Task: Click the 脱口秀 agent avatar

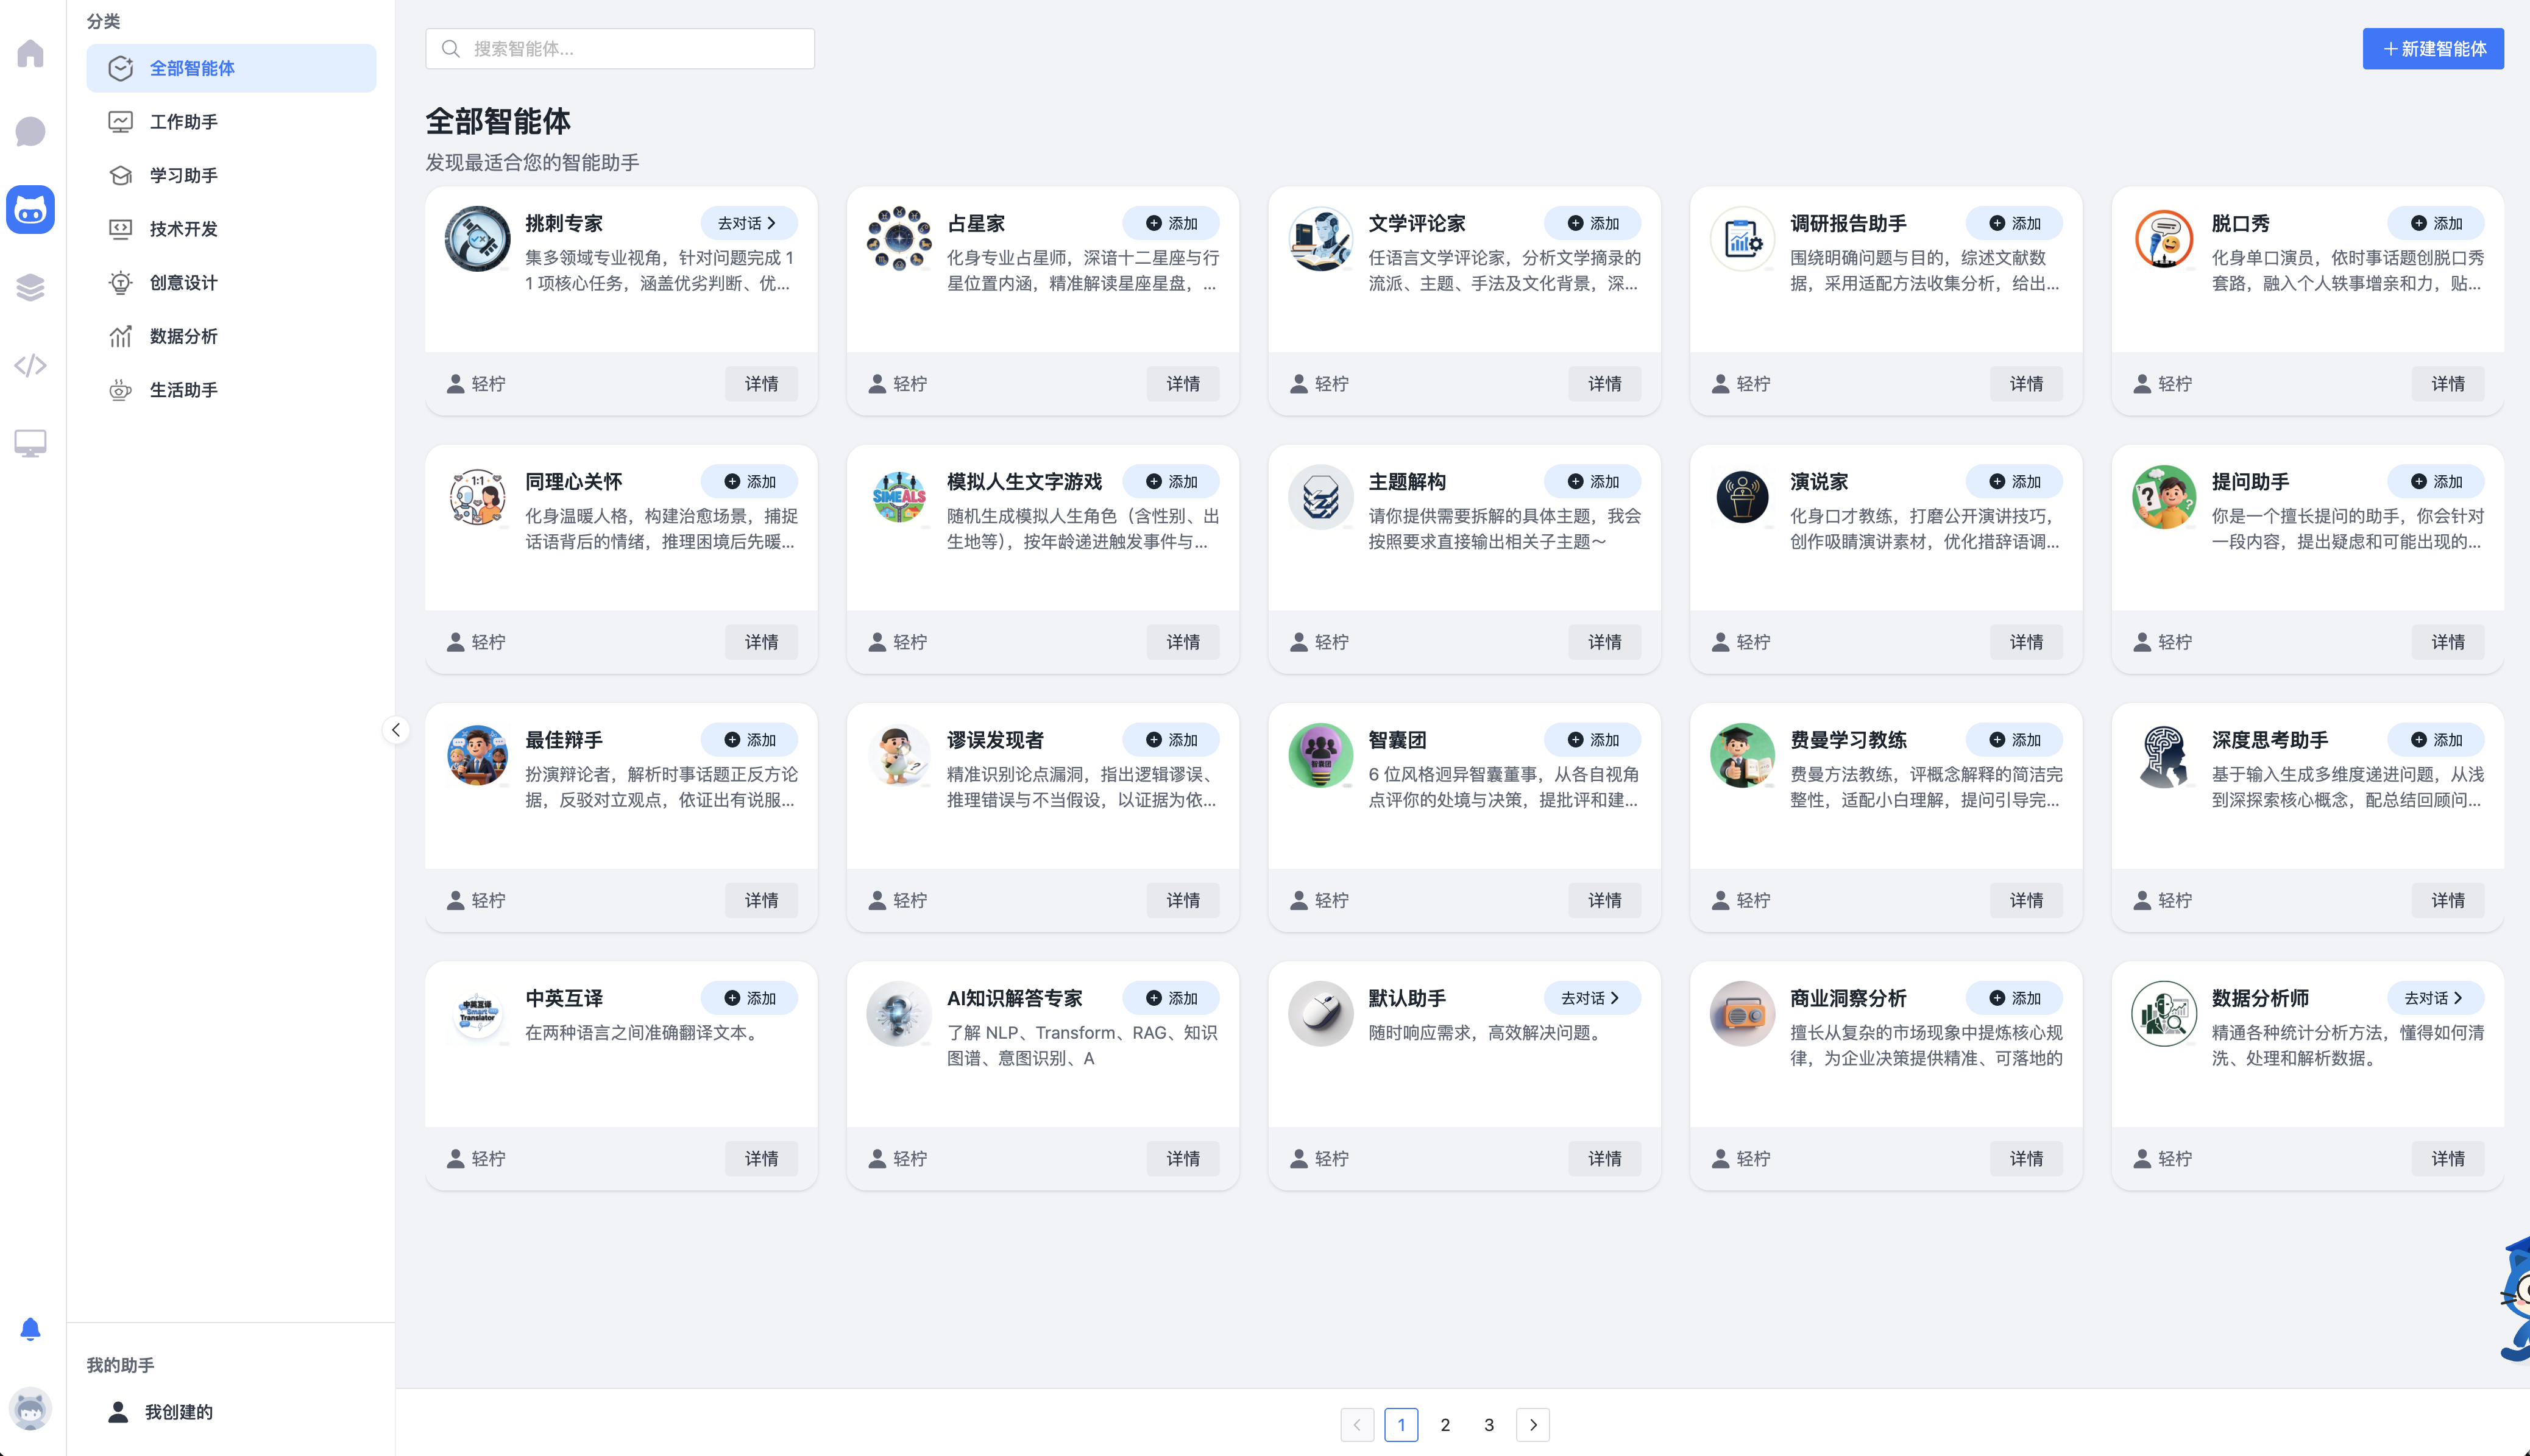Action: pos(2164,239)
